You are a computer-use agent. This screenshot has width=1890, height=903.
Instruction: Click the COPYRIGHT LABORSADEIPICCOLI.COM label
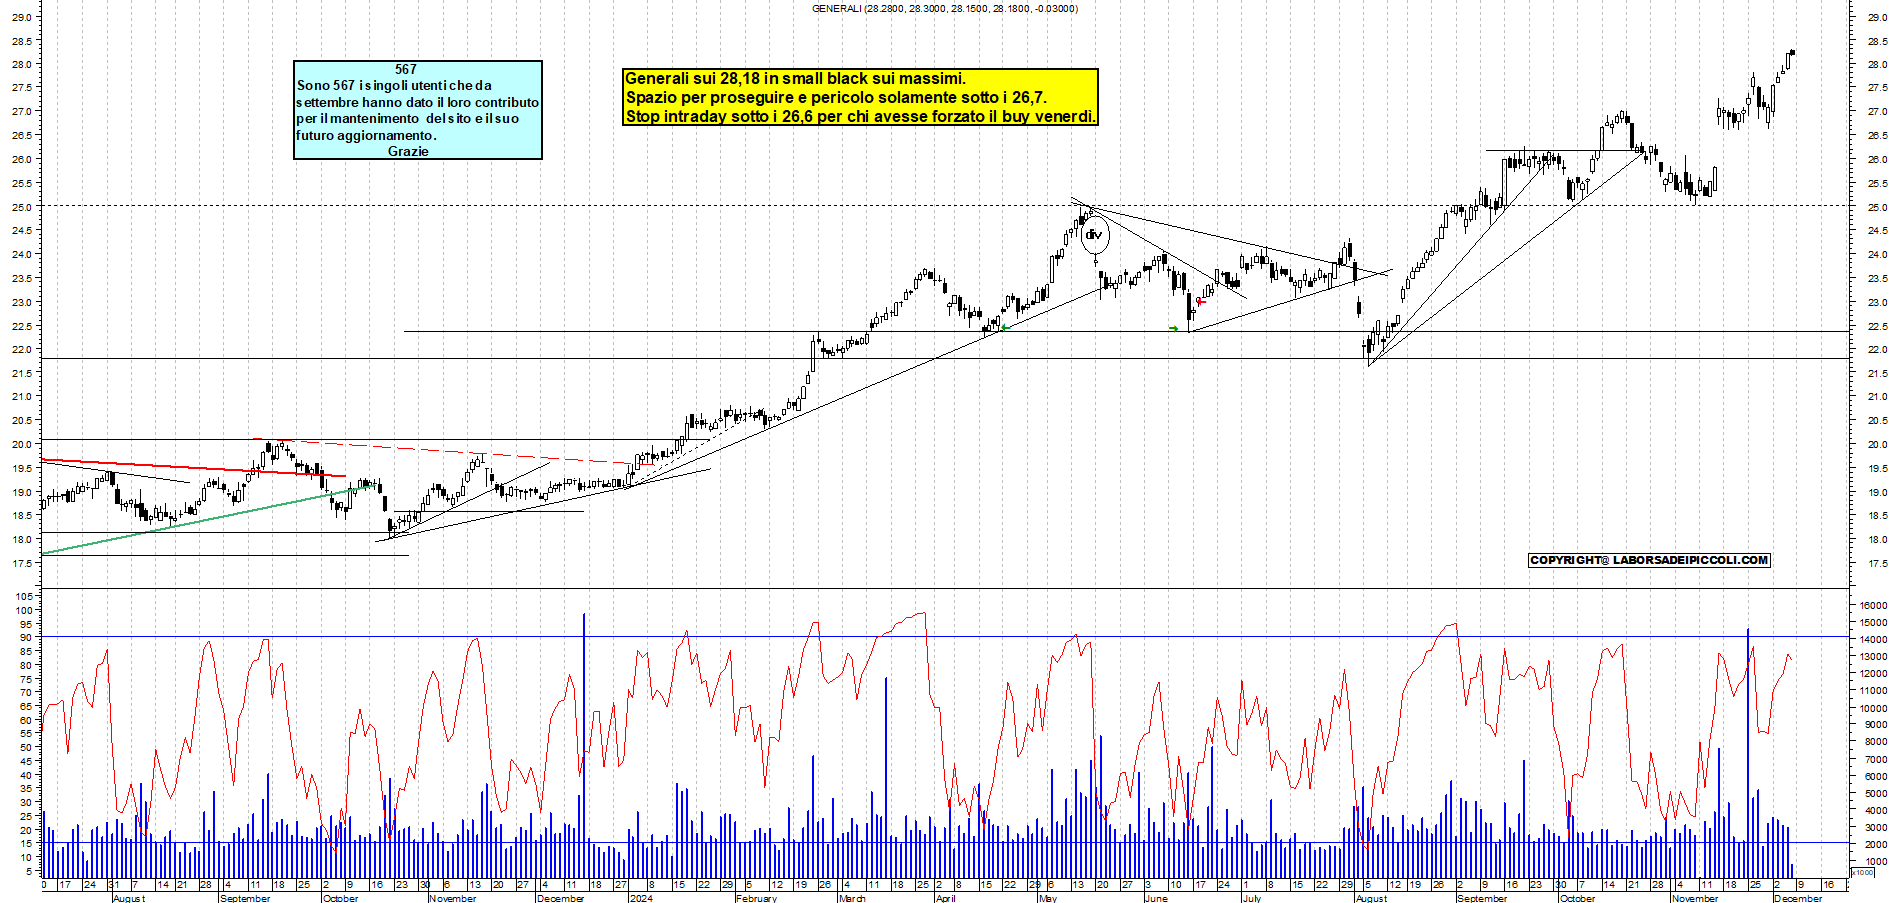coord(1649,560)
